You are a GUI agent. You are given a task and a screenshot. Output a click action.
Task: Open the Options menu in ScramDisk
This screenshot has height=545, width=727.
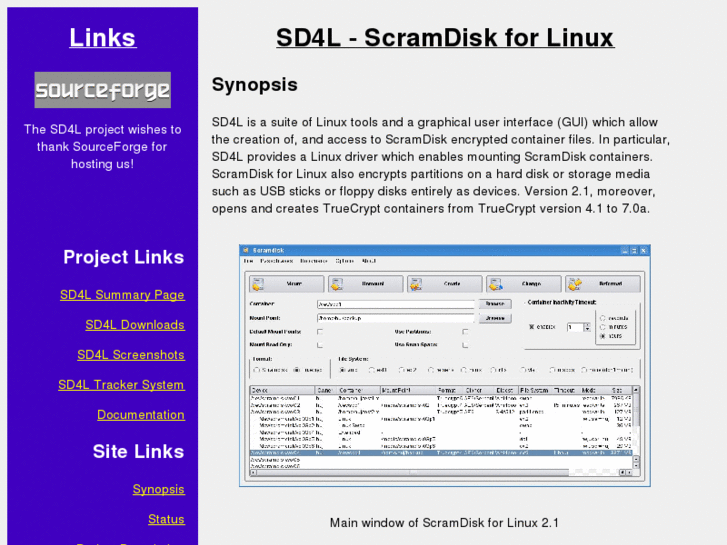(x=344, y=261)
